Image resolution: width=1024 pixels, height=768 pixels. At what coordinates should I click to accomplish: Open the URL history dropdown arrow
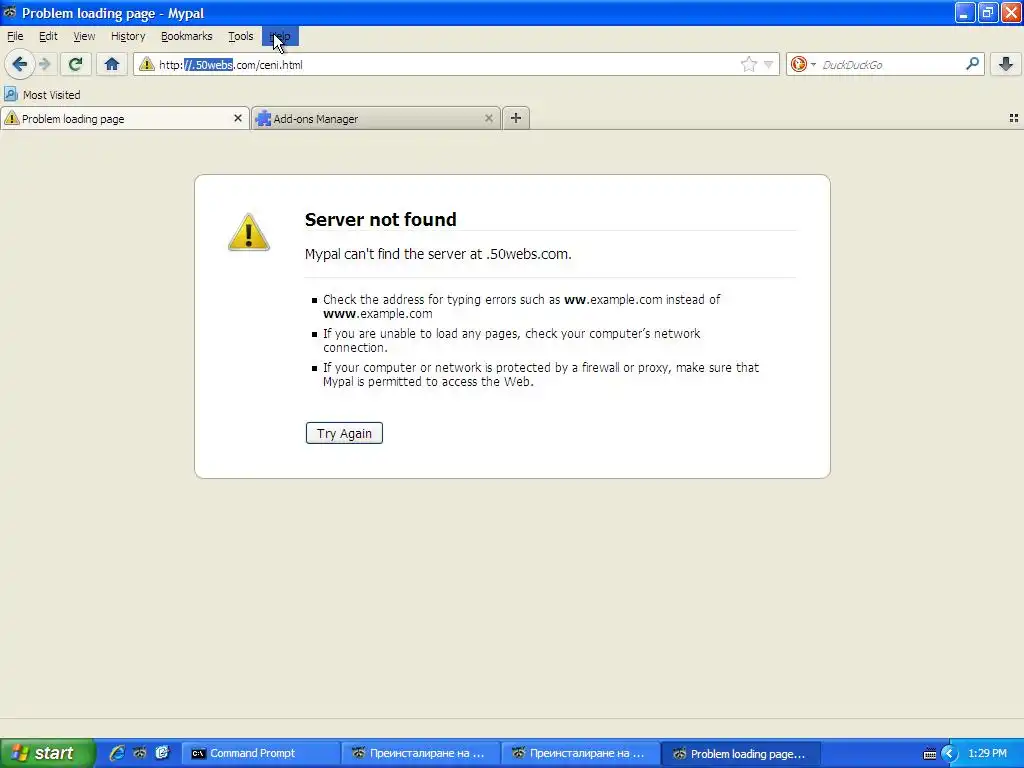(x=769, y=64)
